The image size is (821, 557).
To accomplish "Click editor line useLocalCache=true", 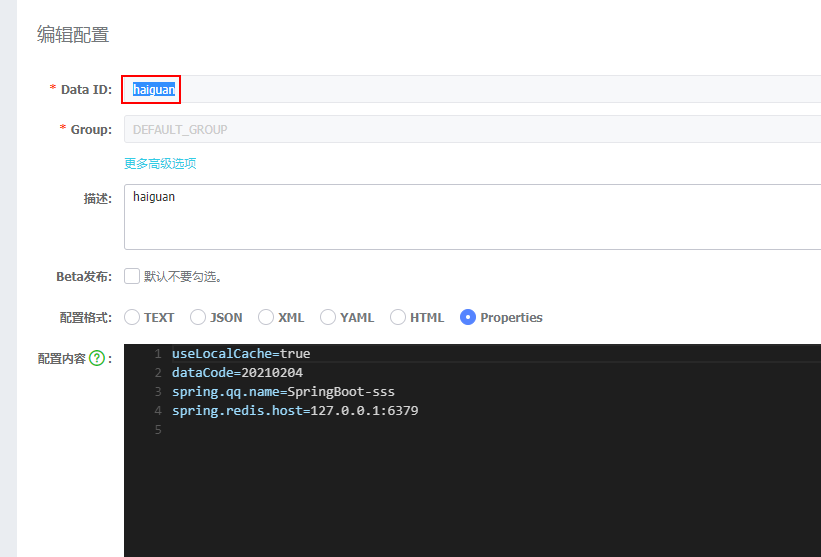I will coord(241,354).
